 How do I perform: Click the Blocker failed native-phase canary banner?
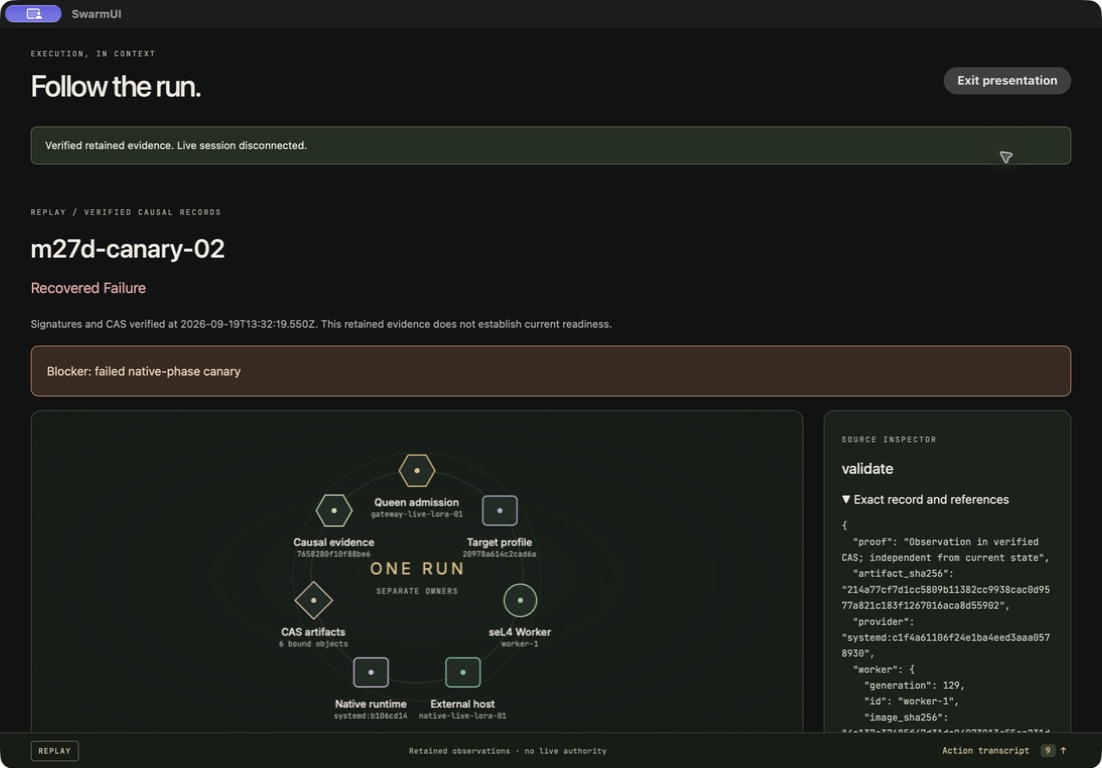(550, 371)
